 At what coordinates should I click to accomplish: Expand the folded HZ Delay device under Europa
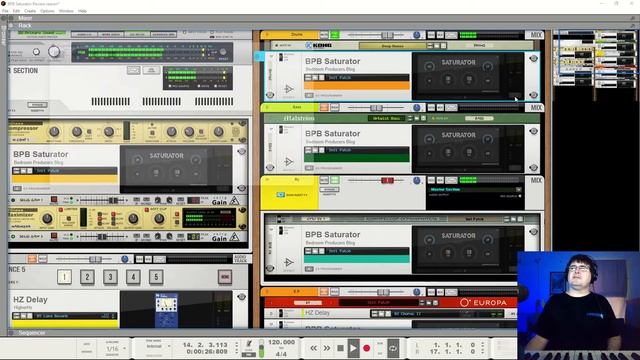pyautogui.click(x=271, y=313)
